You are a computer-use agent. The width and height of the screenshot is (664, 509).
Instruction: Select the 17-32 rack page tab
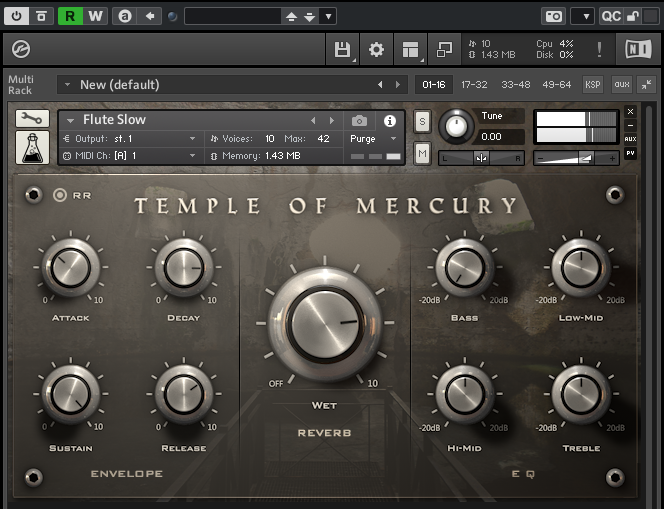pos(474,85)
